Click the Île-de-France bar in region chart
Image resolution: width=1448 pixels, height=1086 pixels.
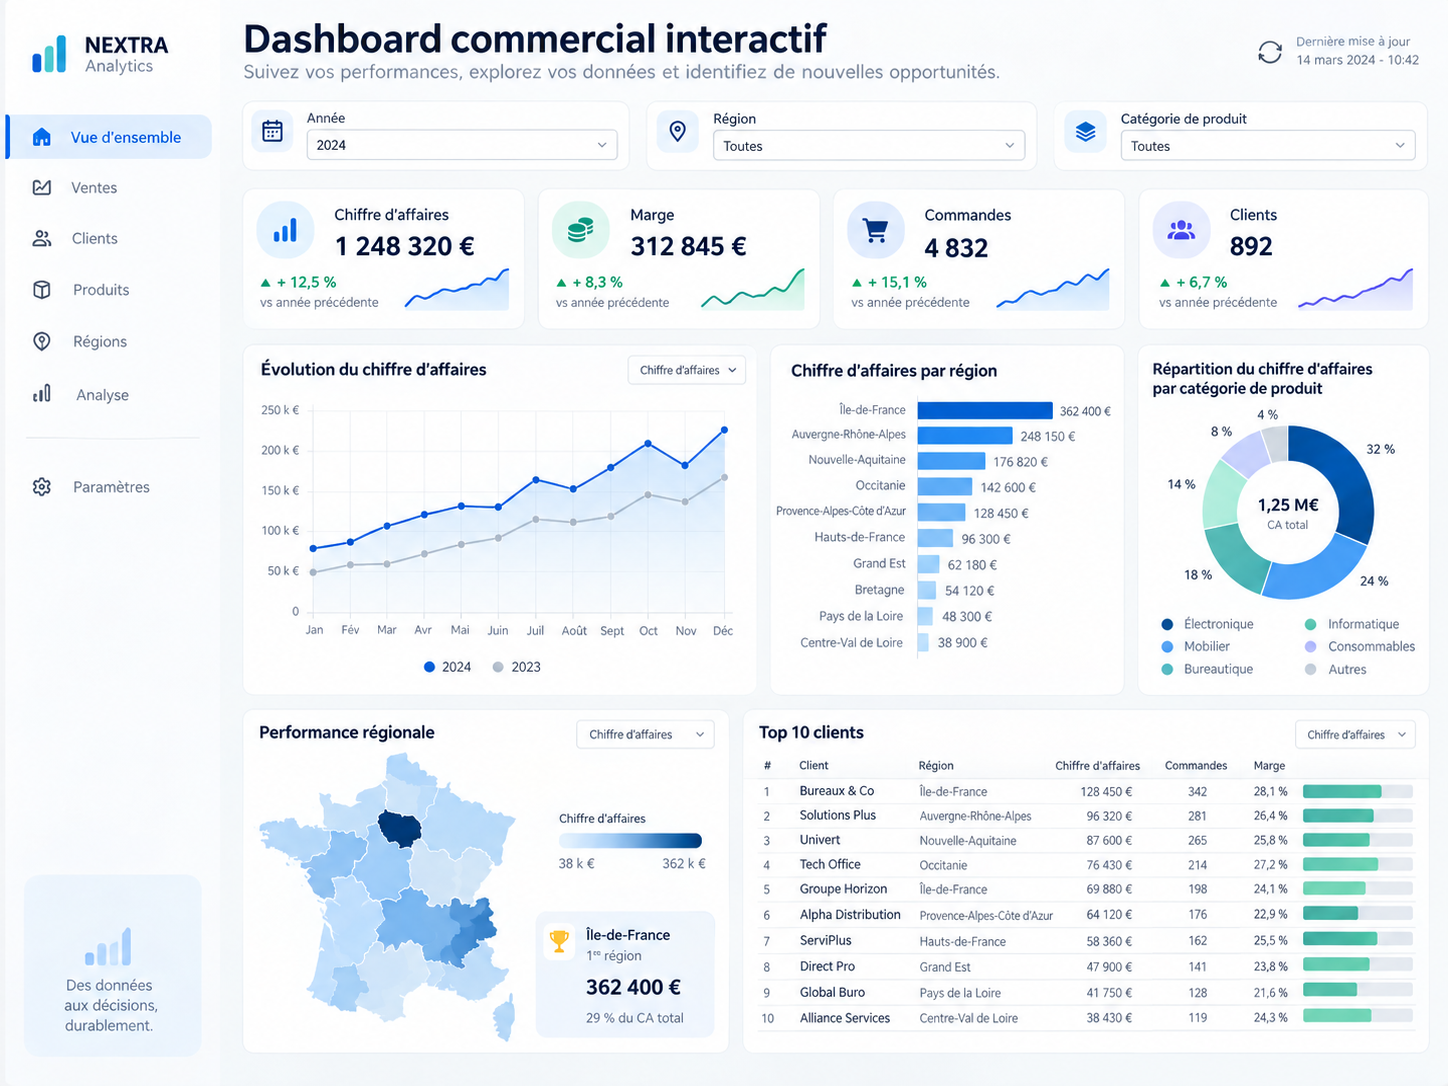[x=985, y=410]
